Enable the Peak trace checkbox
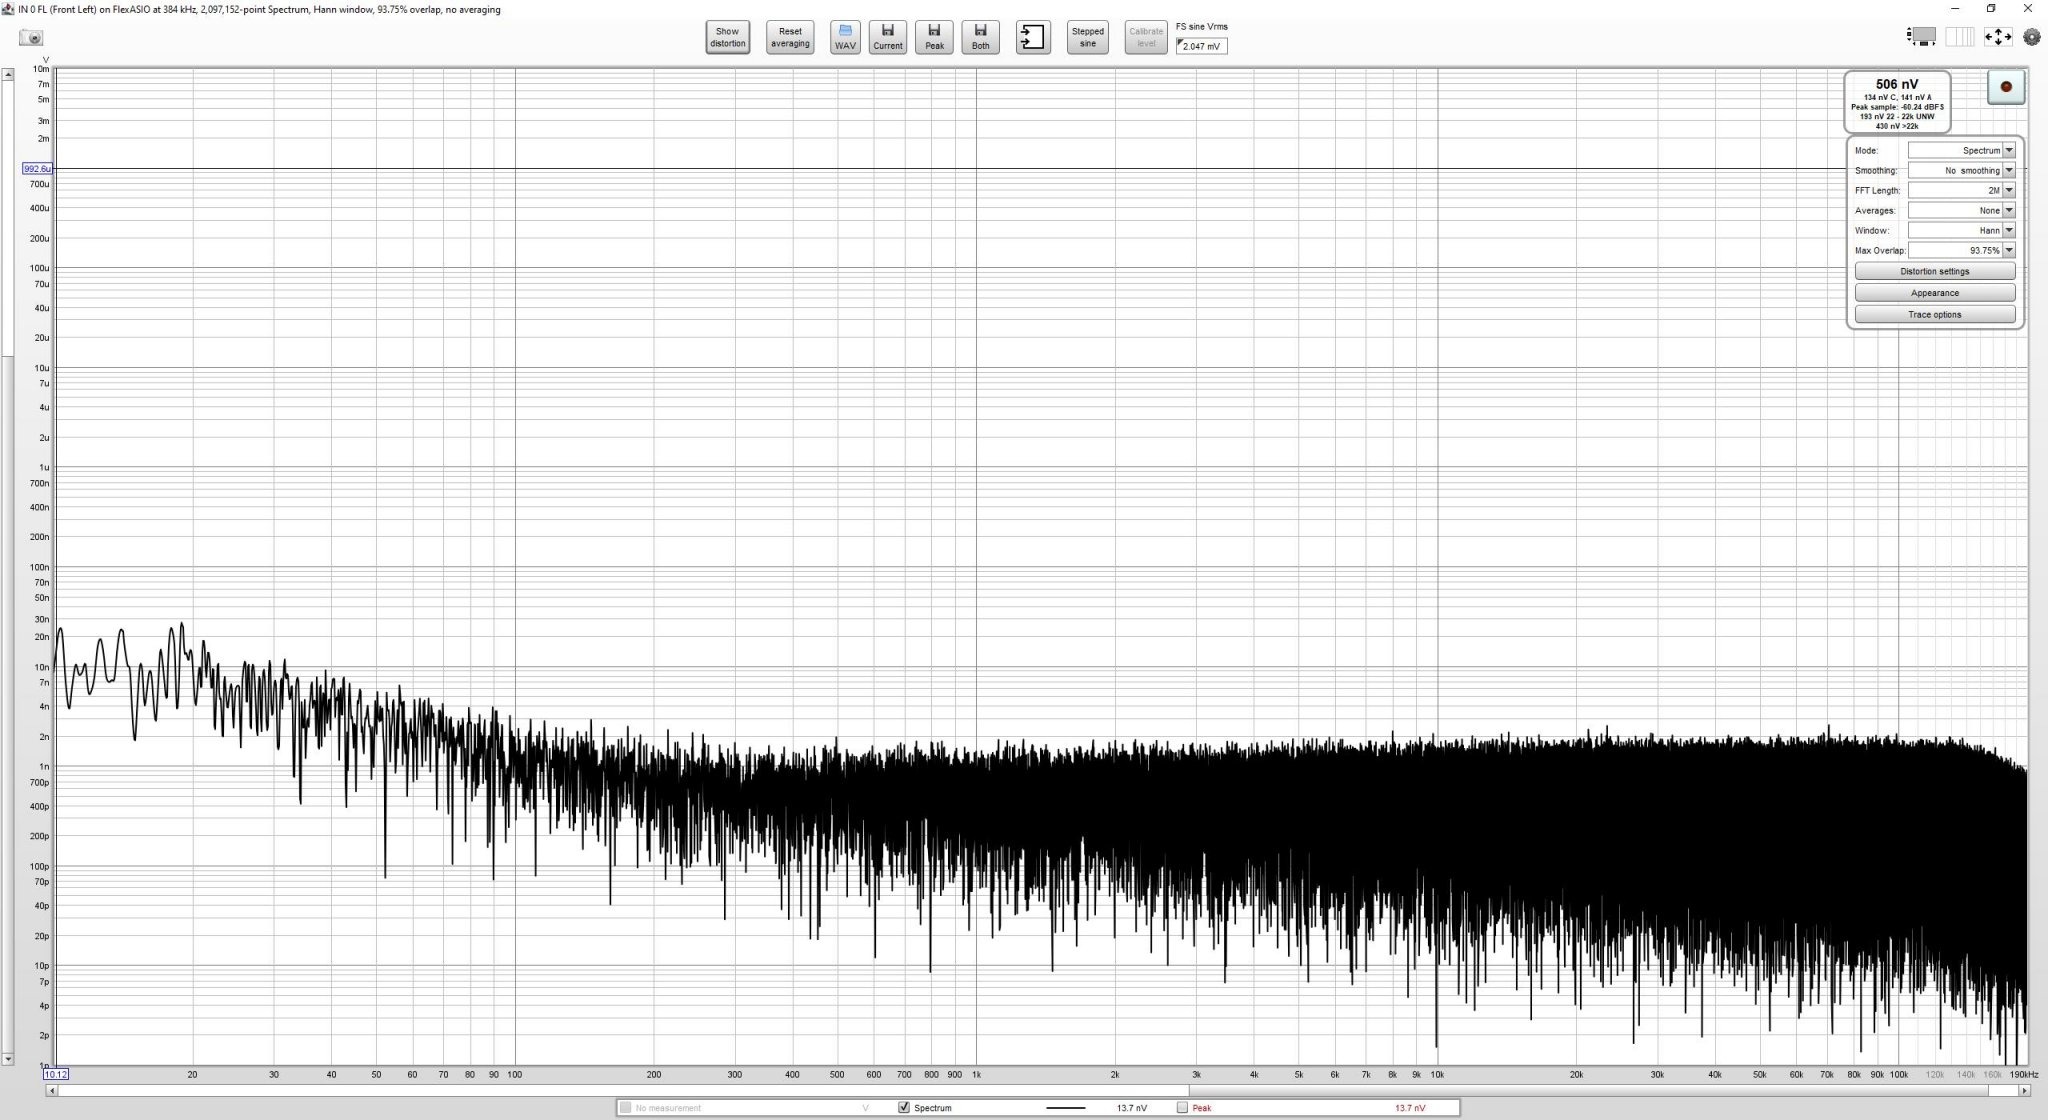The width and height of the screenshot is (2048, 1120). tap(1182, 1107)
